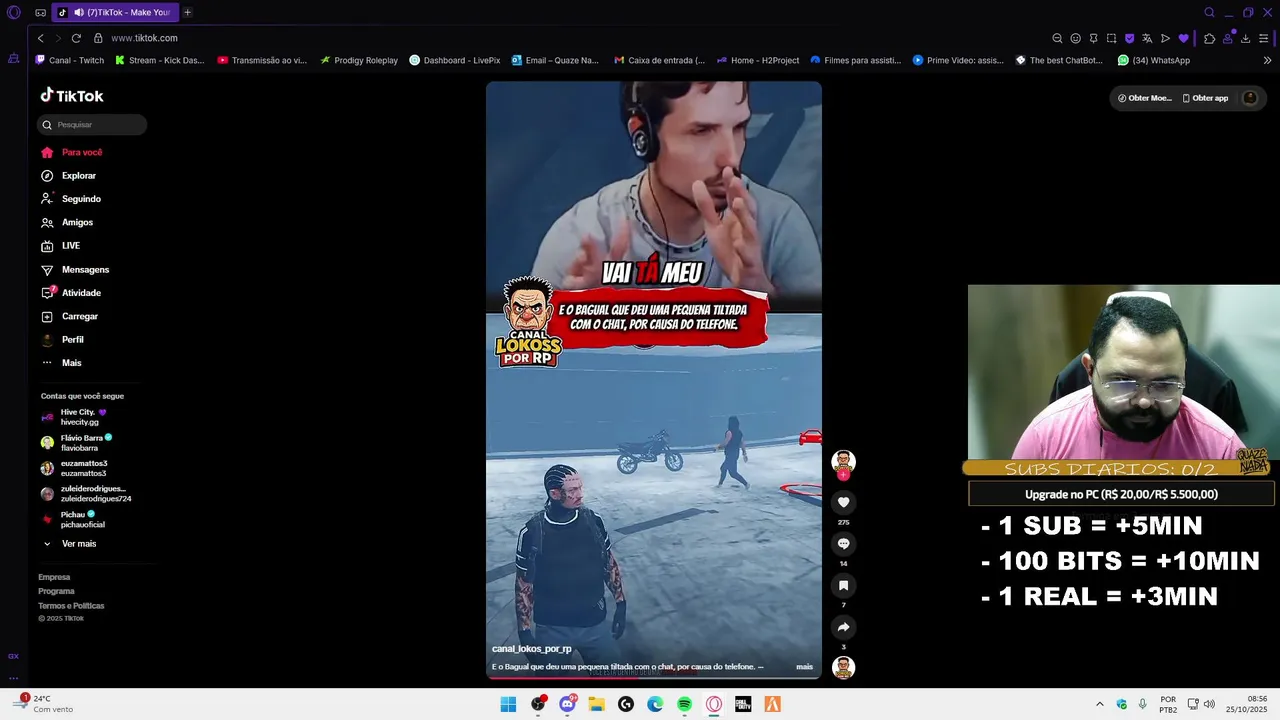The image size is (1280, 720).
Task: Click the emoji smiley toolbar icon
Action: pos(1075,38)
